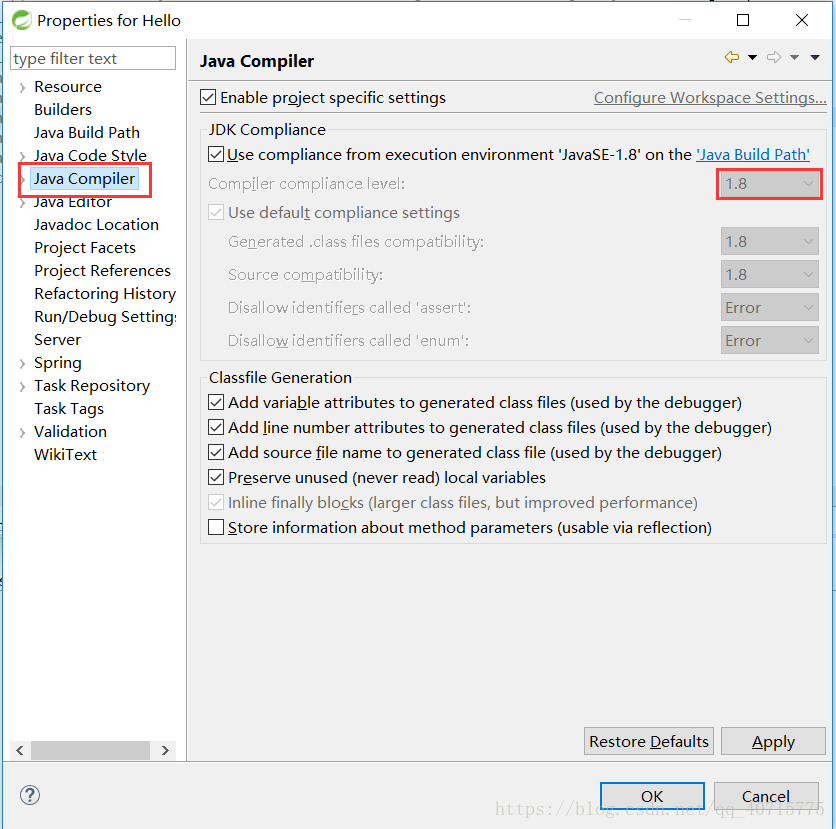This screenshot has width=836, height=829.
Task: Close the Properties for Hello dialog
Action: pyautogui.click(x=802, y=20)
